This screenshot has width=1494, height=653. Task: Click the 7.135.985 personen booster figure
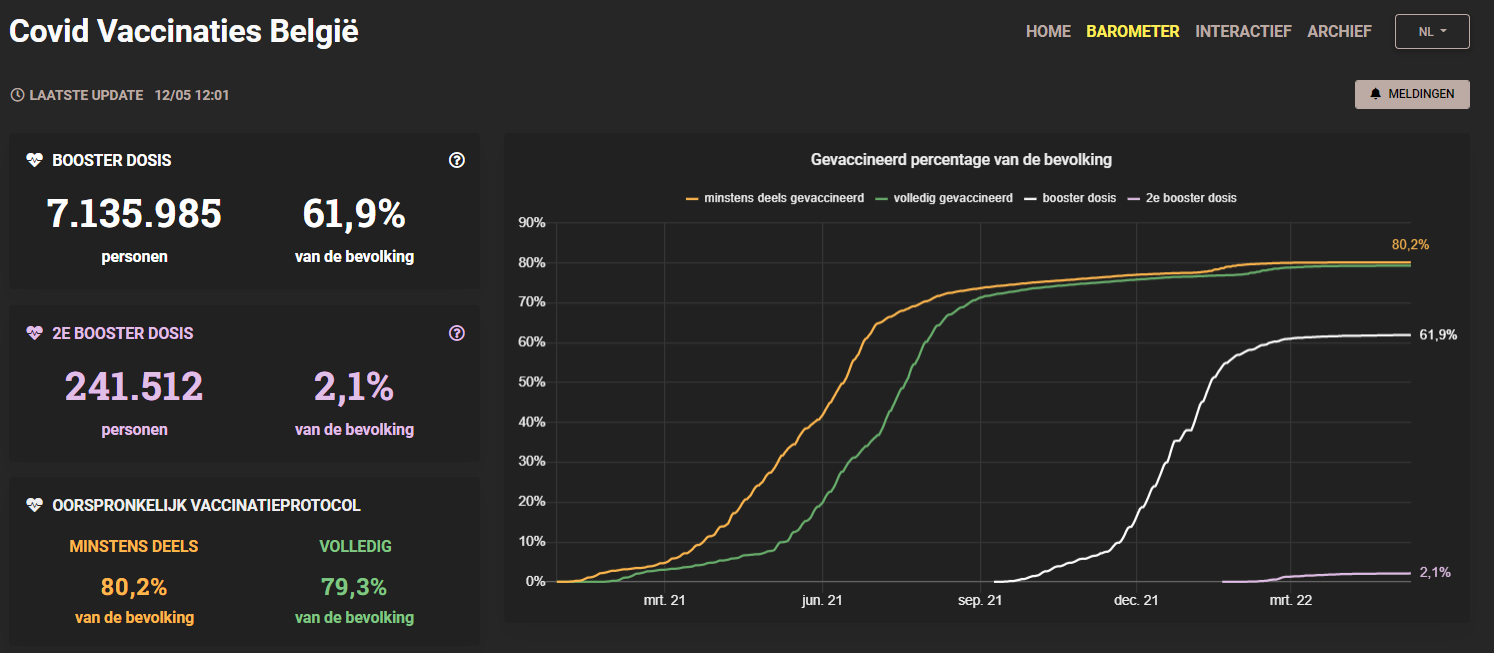[x=134, y=215]
